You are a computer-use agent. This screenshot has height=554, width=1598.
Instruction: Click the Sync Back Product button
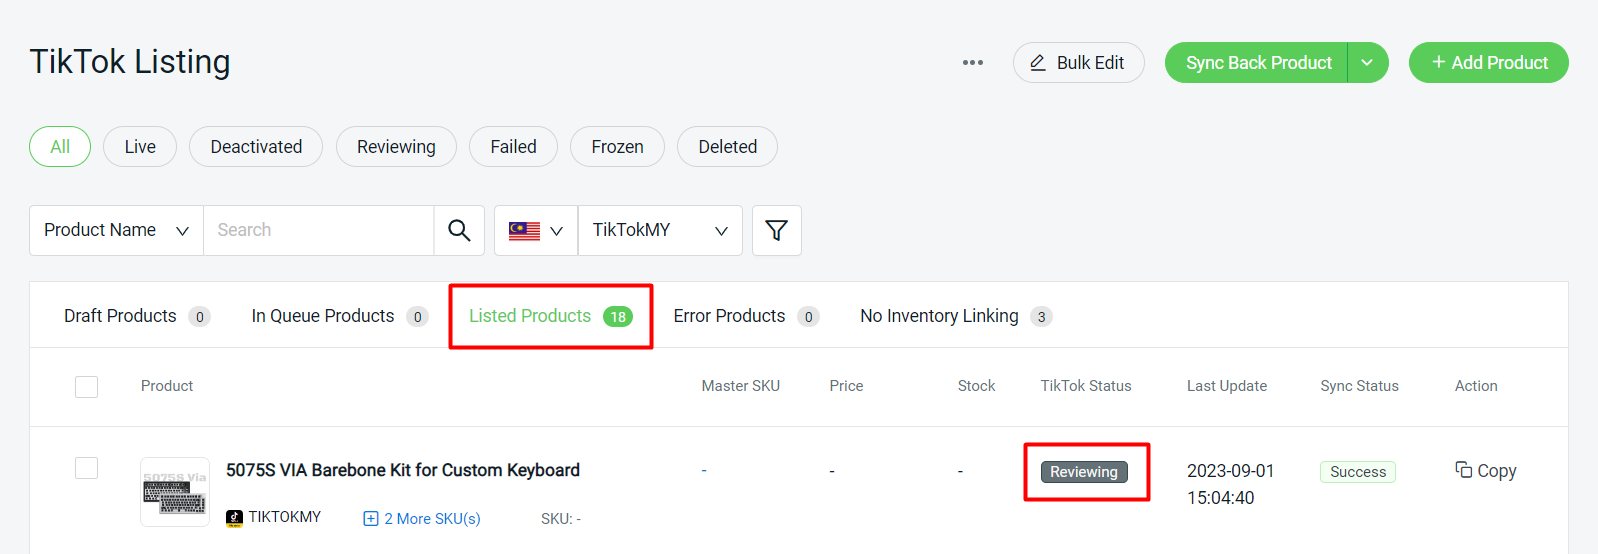click(x=1257, y=63)
